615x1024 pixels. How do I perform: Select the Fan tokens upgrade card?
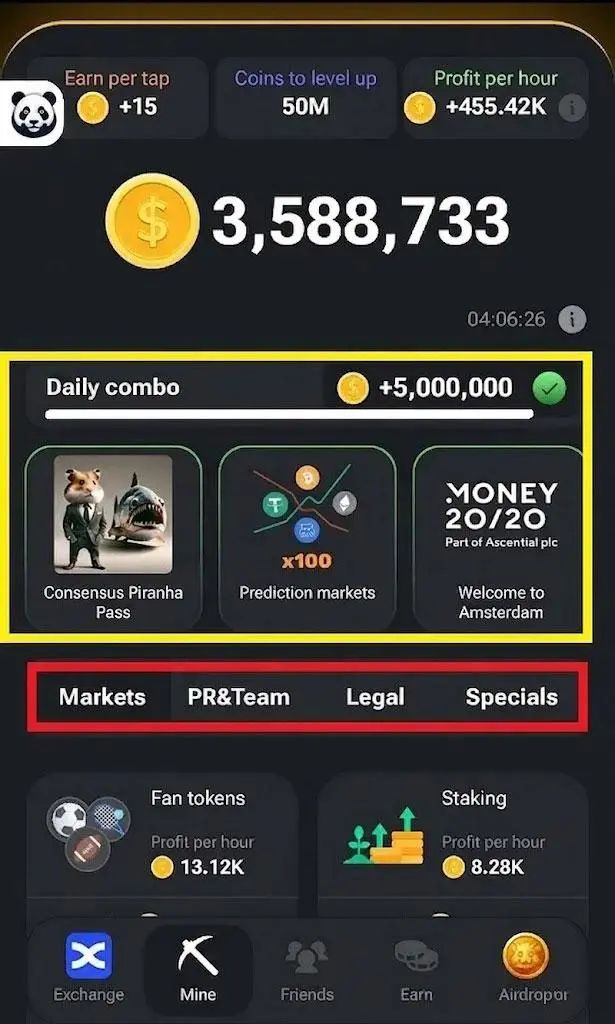click(162, 836)
